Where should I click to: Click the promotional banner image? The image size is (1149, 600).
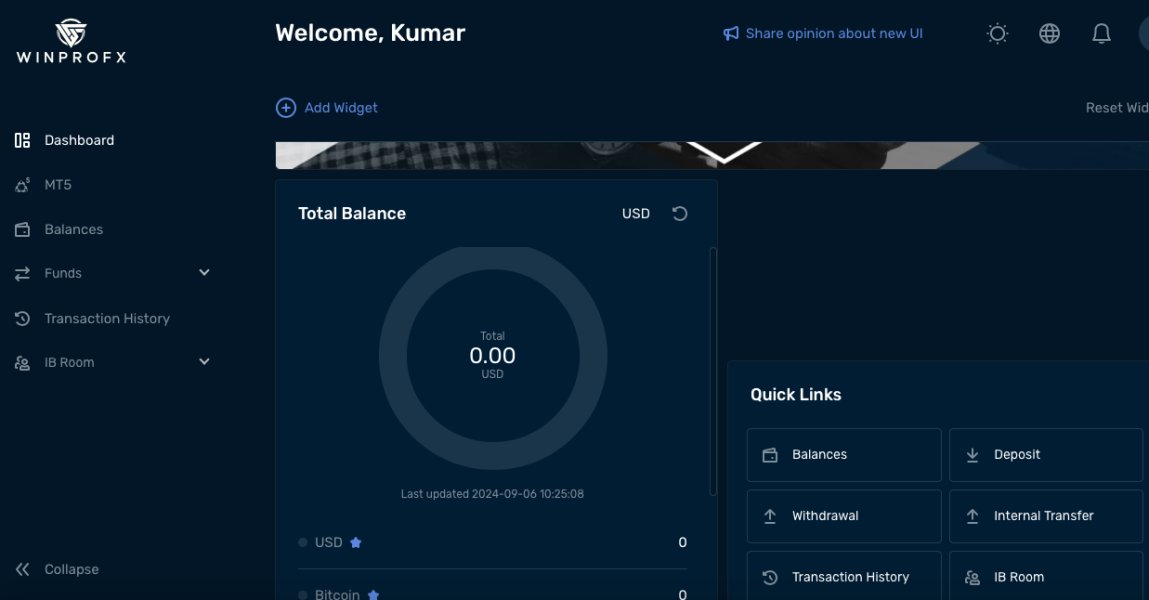(712, 155)
